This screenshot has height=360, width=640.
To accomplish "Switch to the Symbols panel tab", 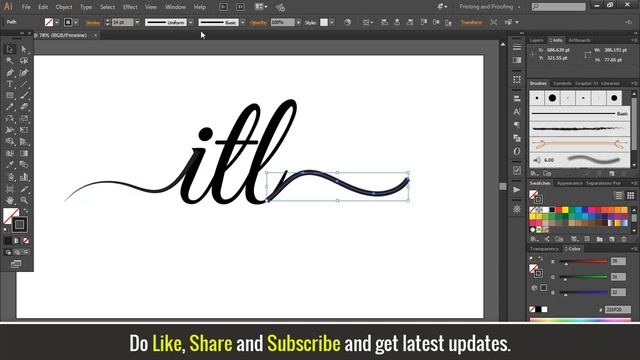I will (562, 83).
